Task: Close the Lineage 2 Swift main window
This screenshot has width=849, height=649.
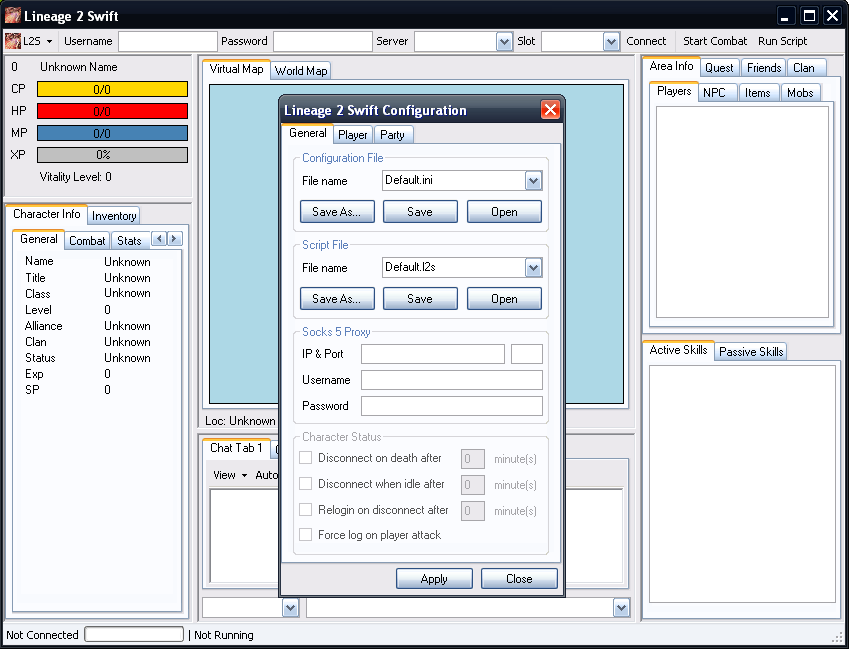Action: pyautogui.click(x=832, y=16)
